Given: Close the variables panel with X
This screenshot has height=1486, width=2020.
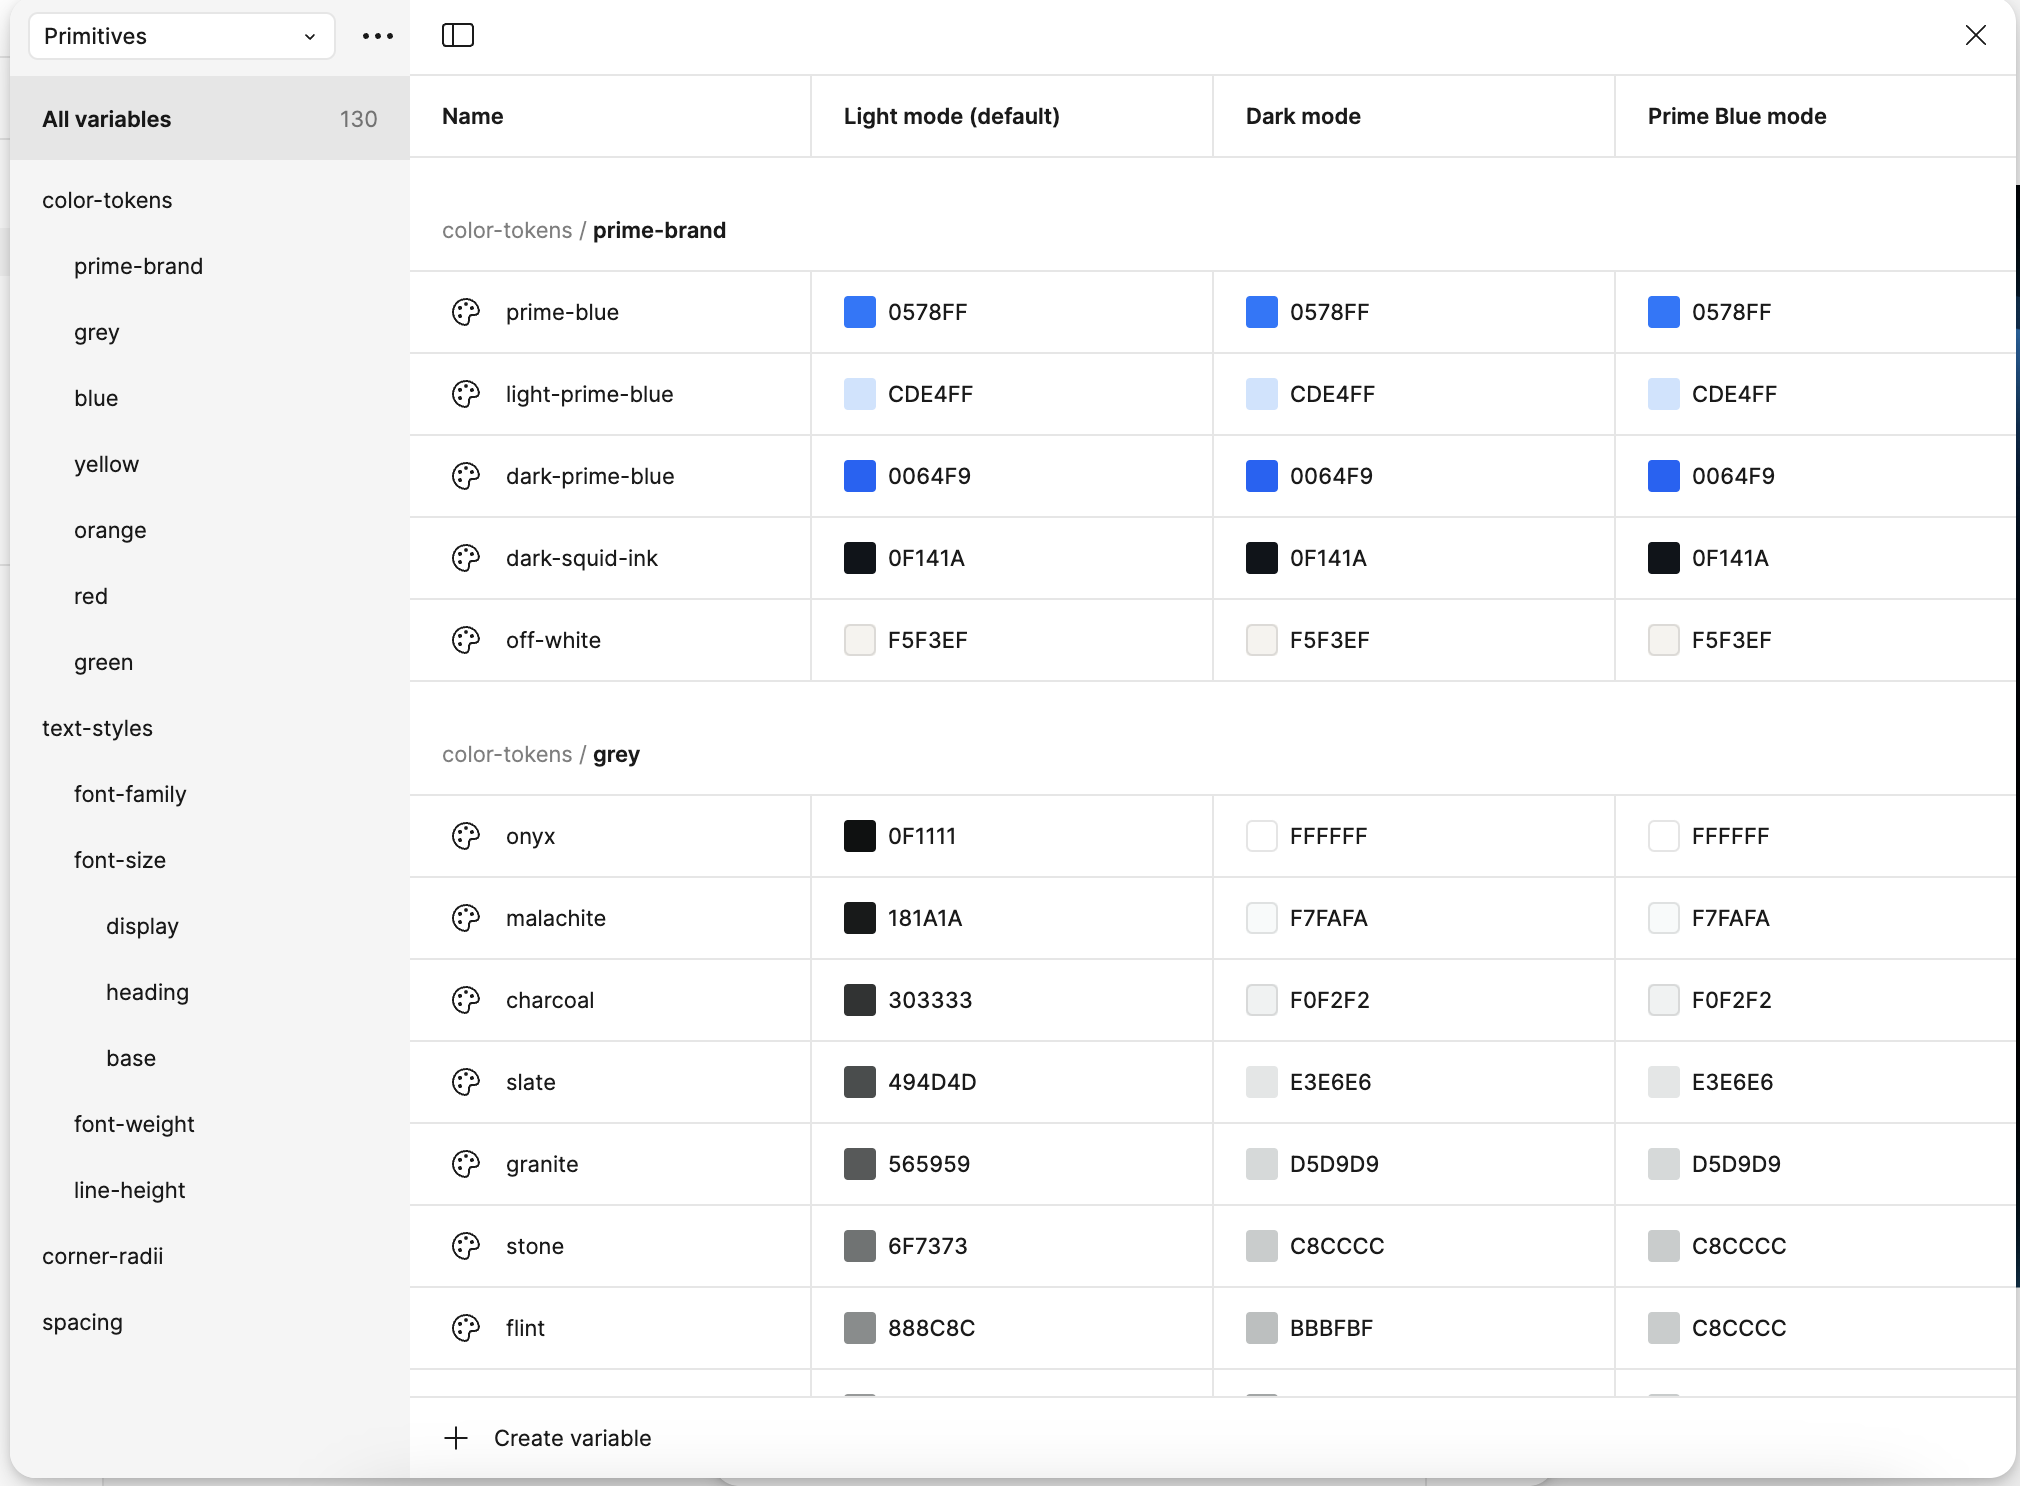Looking at the screenshot, I should pyautogui.click(x=1975, y=36).
